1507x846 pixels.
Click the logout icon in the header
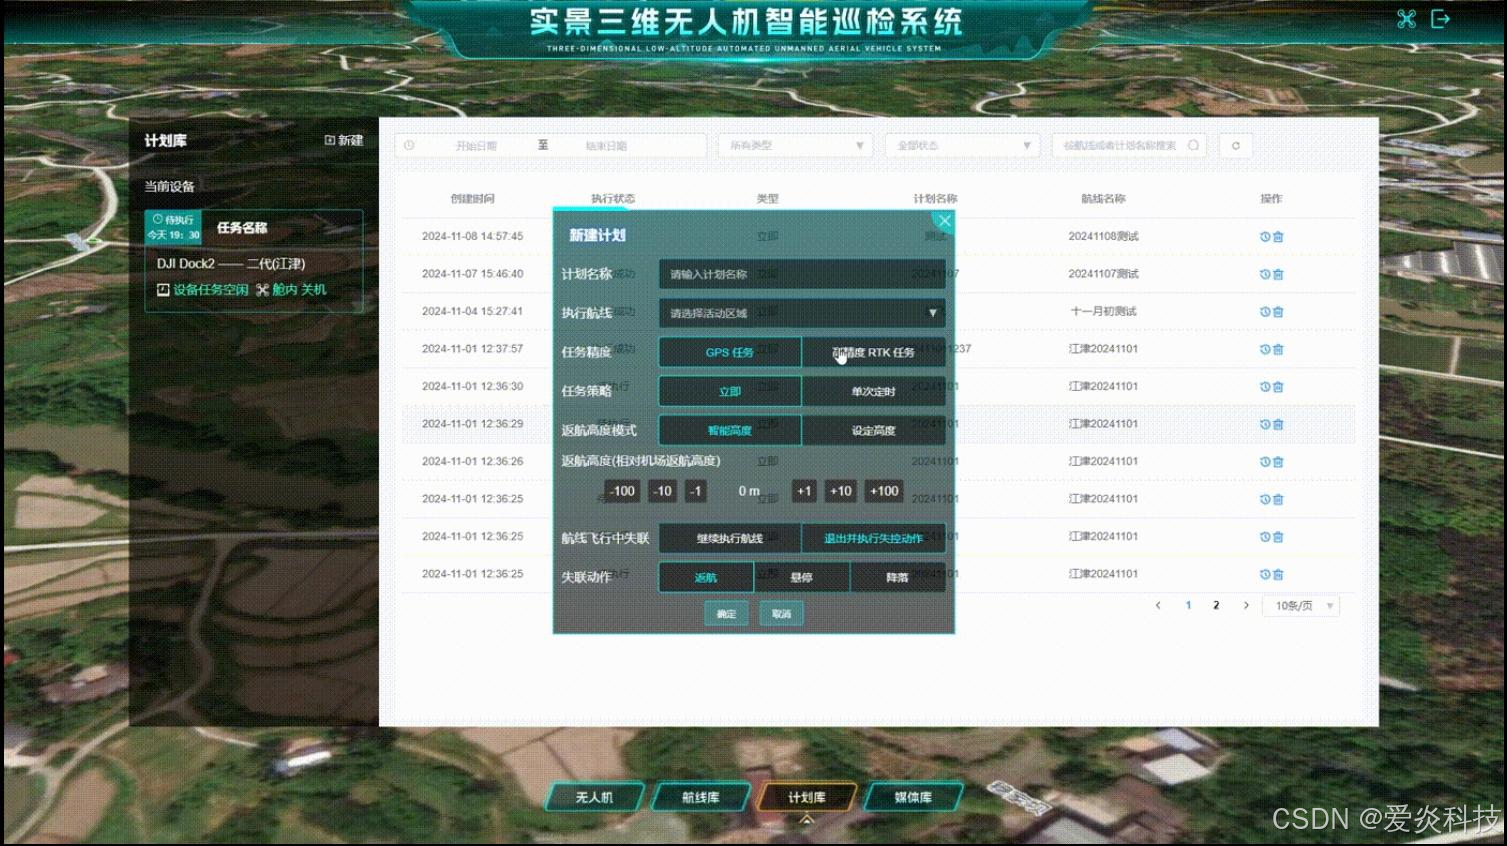point(1440,19)
